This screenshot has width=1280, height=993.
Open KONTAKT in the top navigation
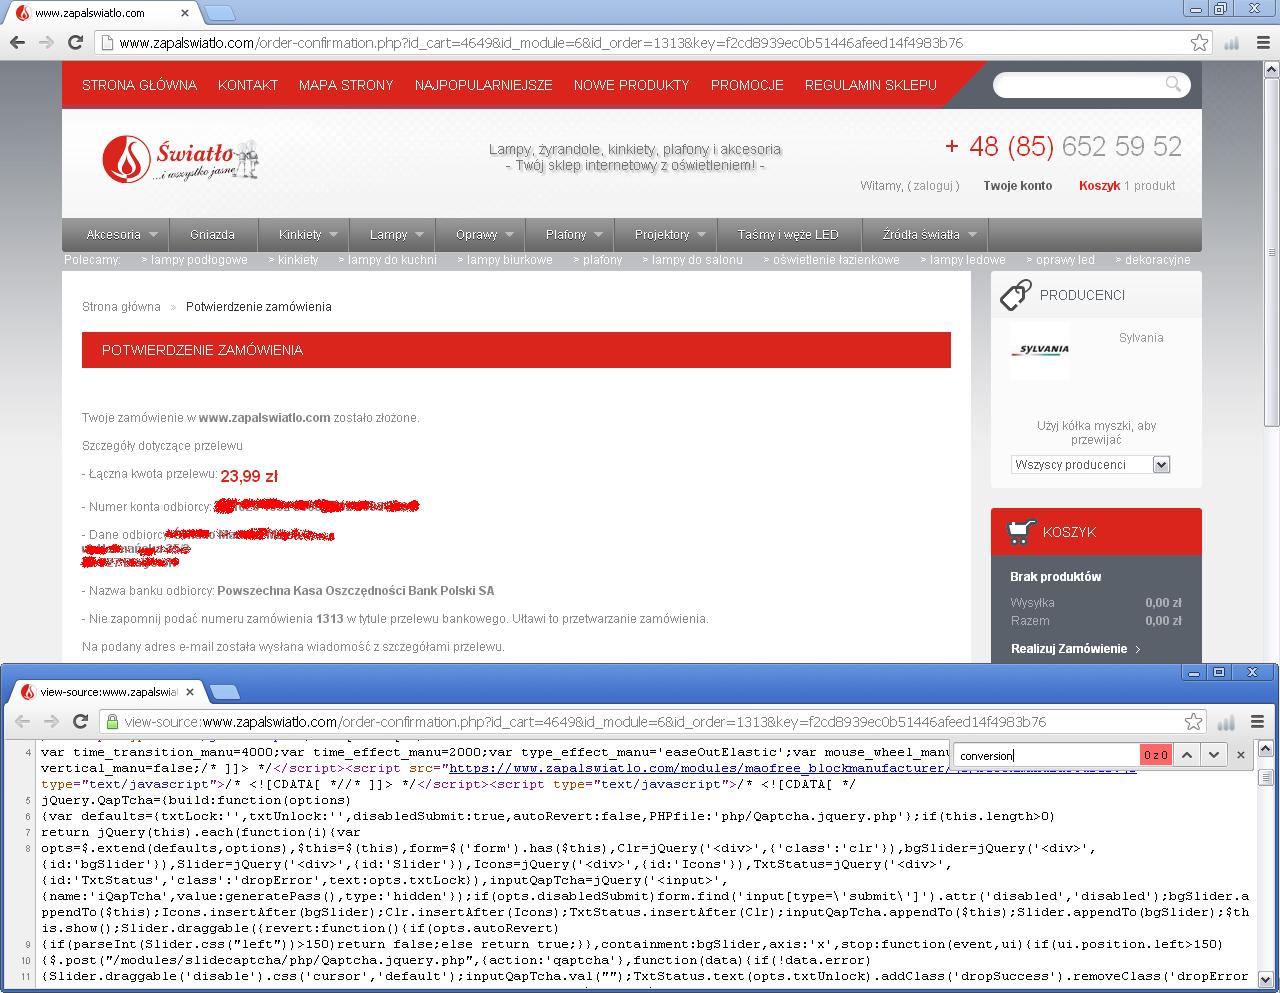pos(248,85)
